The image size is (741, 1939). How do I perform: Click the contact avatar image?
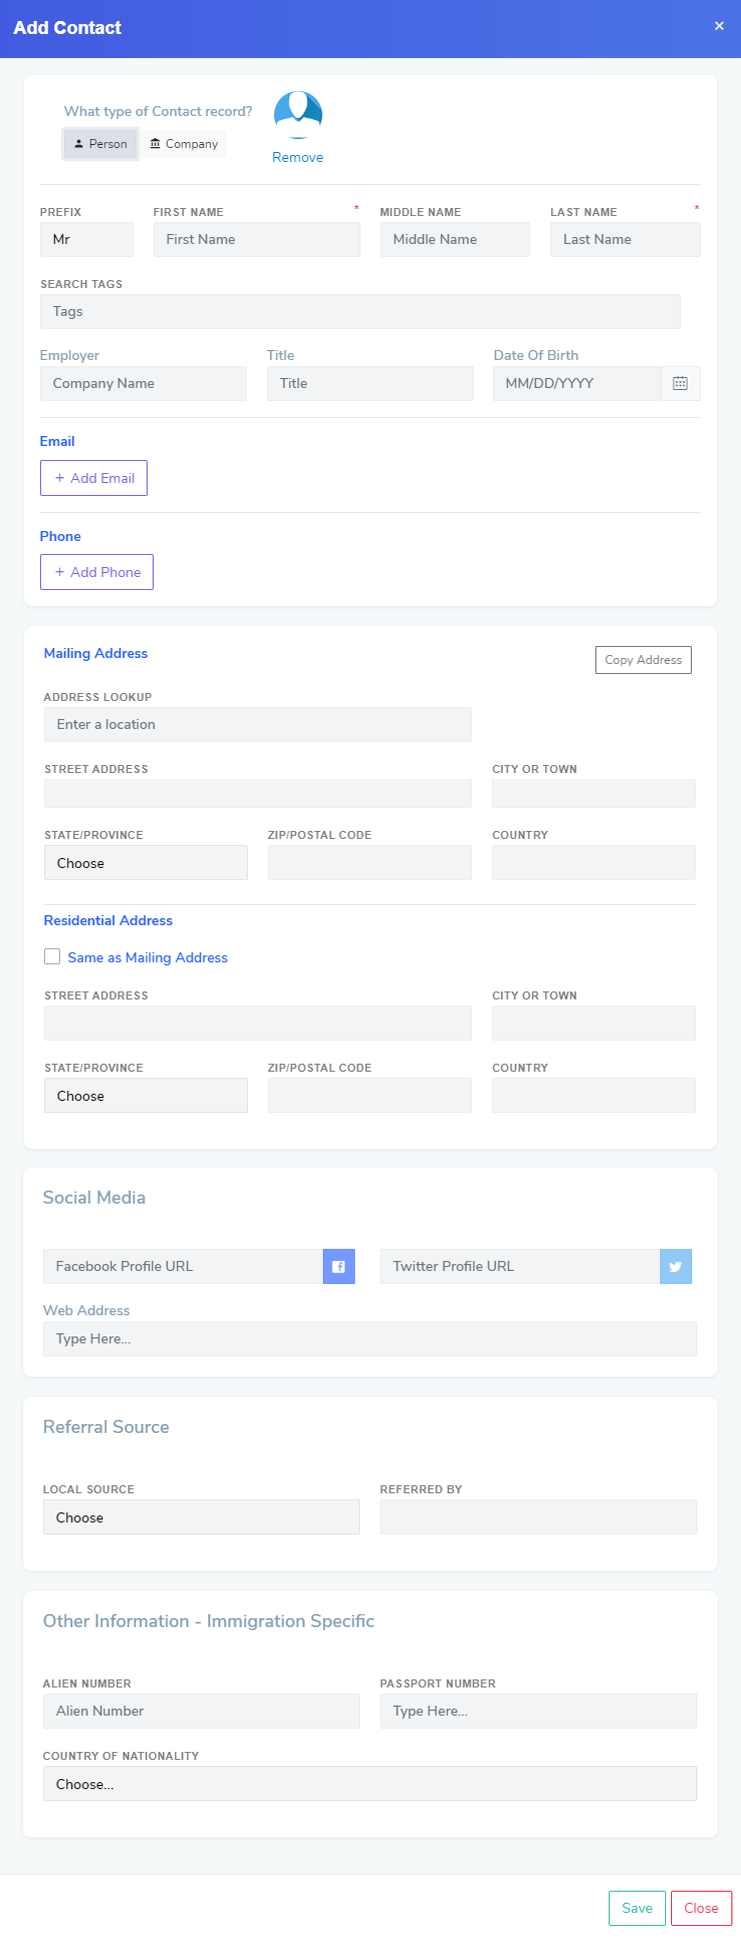297,111
